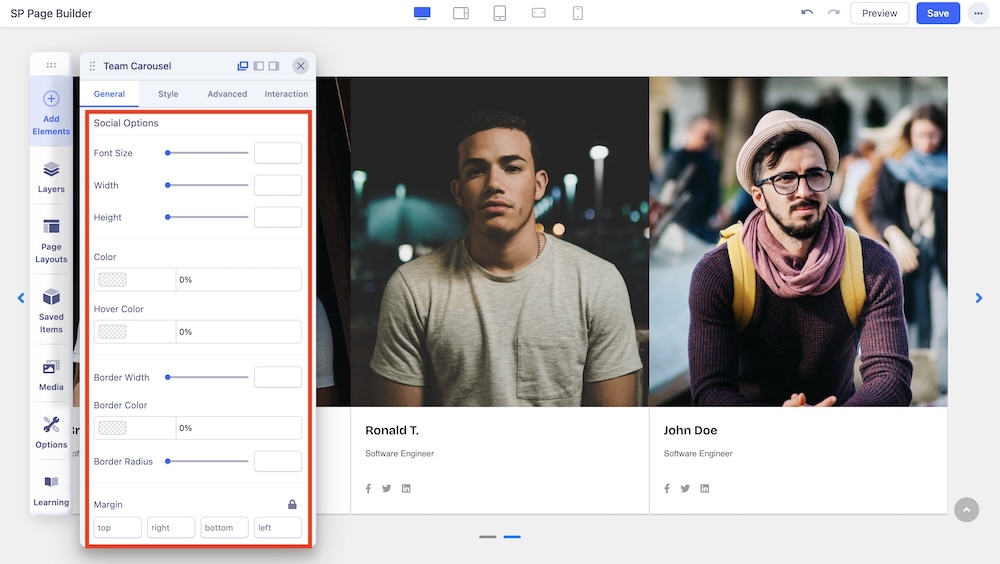The width and height of the screenshot is (1000, 564).
Task: Click the Hover Color swatch
Action: (113, 332)
